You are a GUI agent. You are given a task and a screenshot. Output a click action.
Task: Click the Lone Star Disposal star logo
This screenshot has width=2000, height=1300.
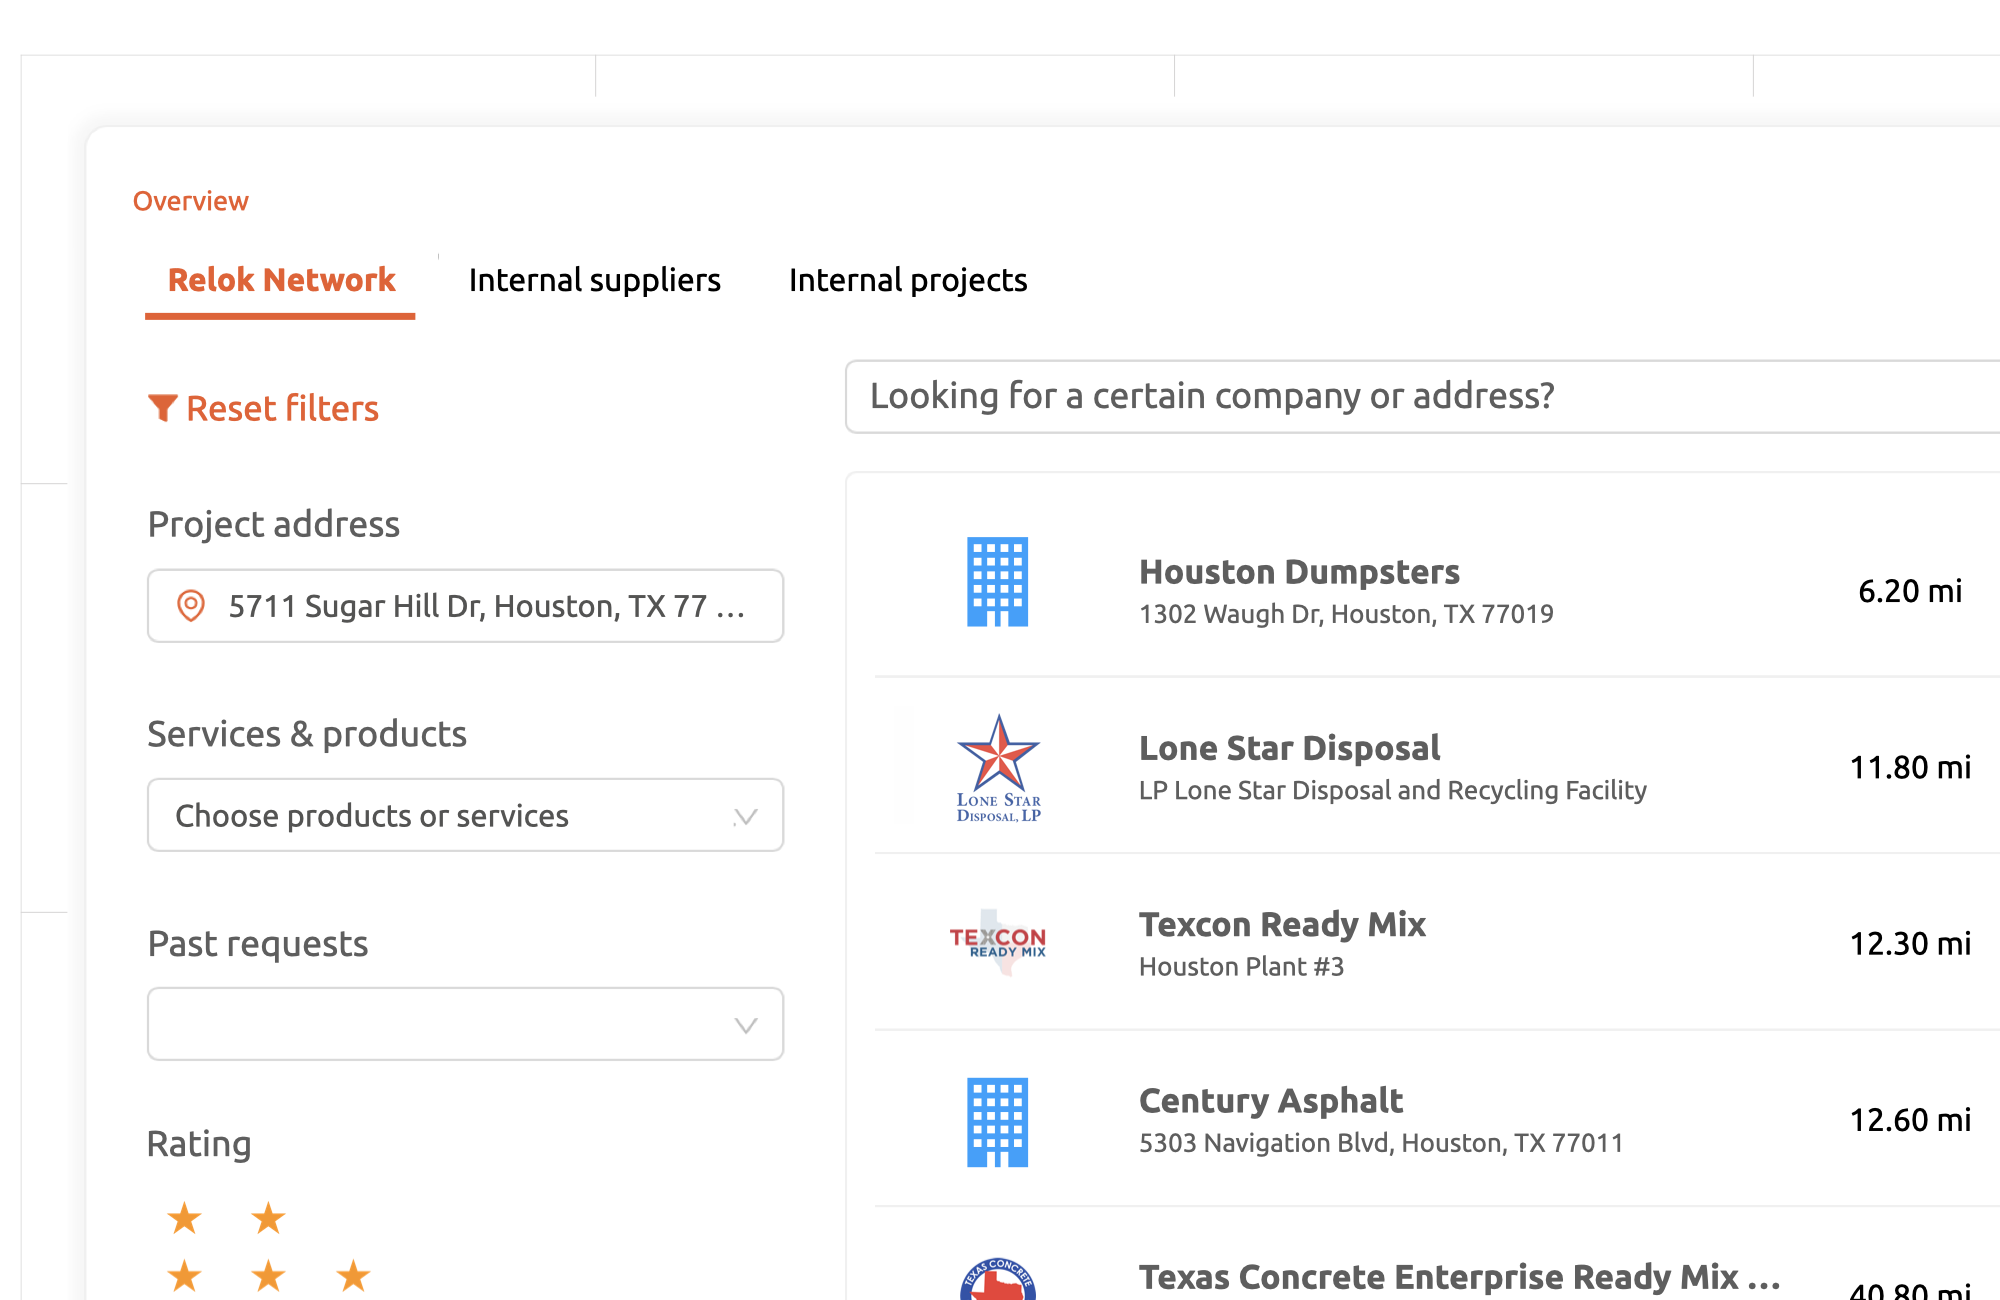coord(997,767)
